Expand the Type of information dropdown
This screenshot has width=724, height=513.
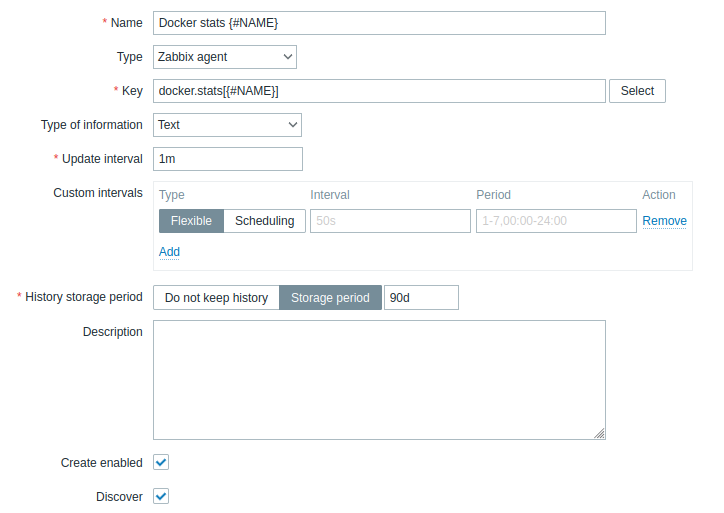(x=227, y=125)
